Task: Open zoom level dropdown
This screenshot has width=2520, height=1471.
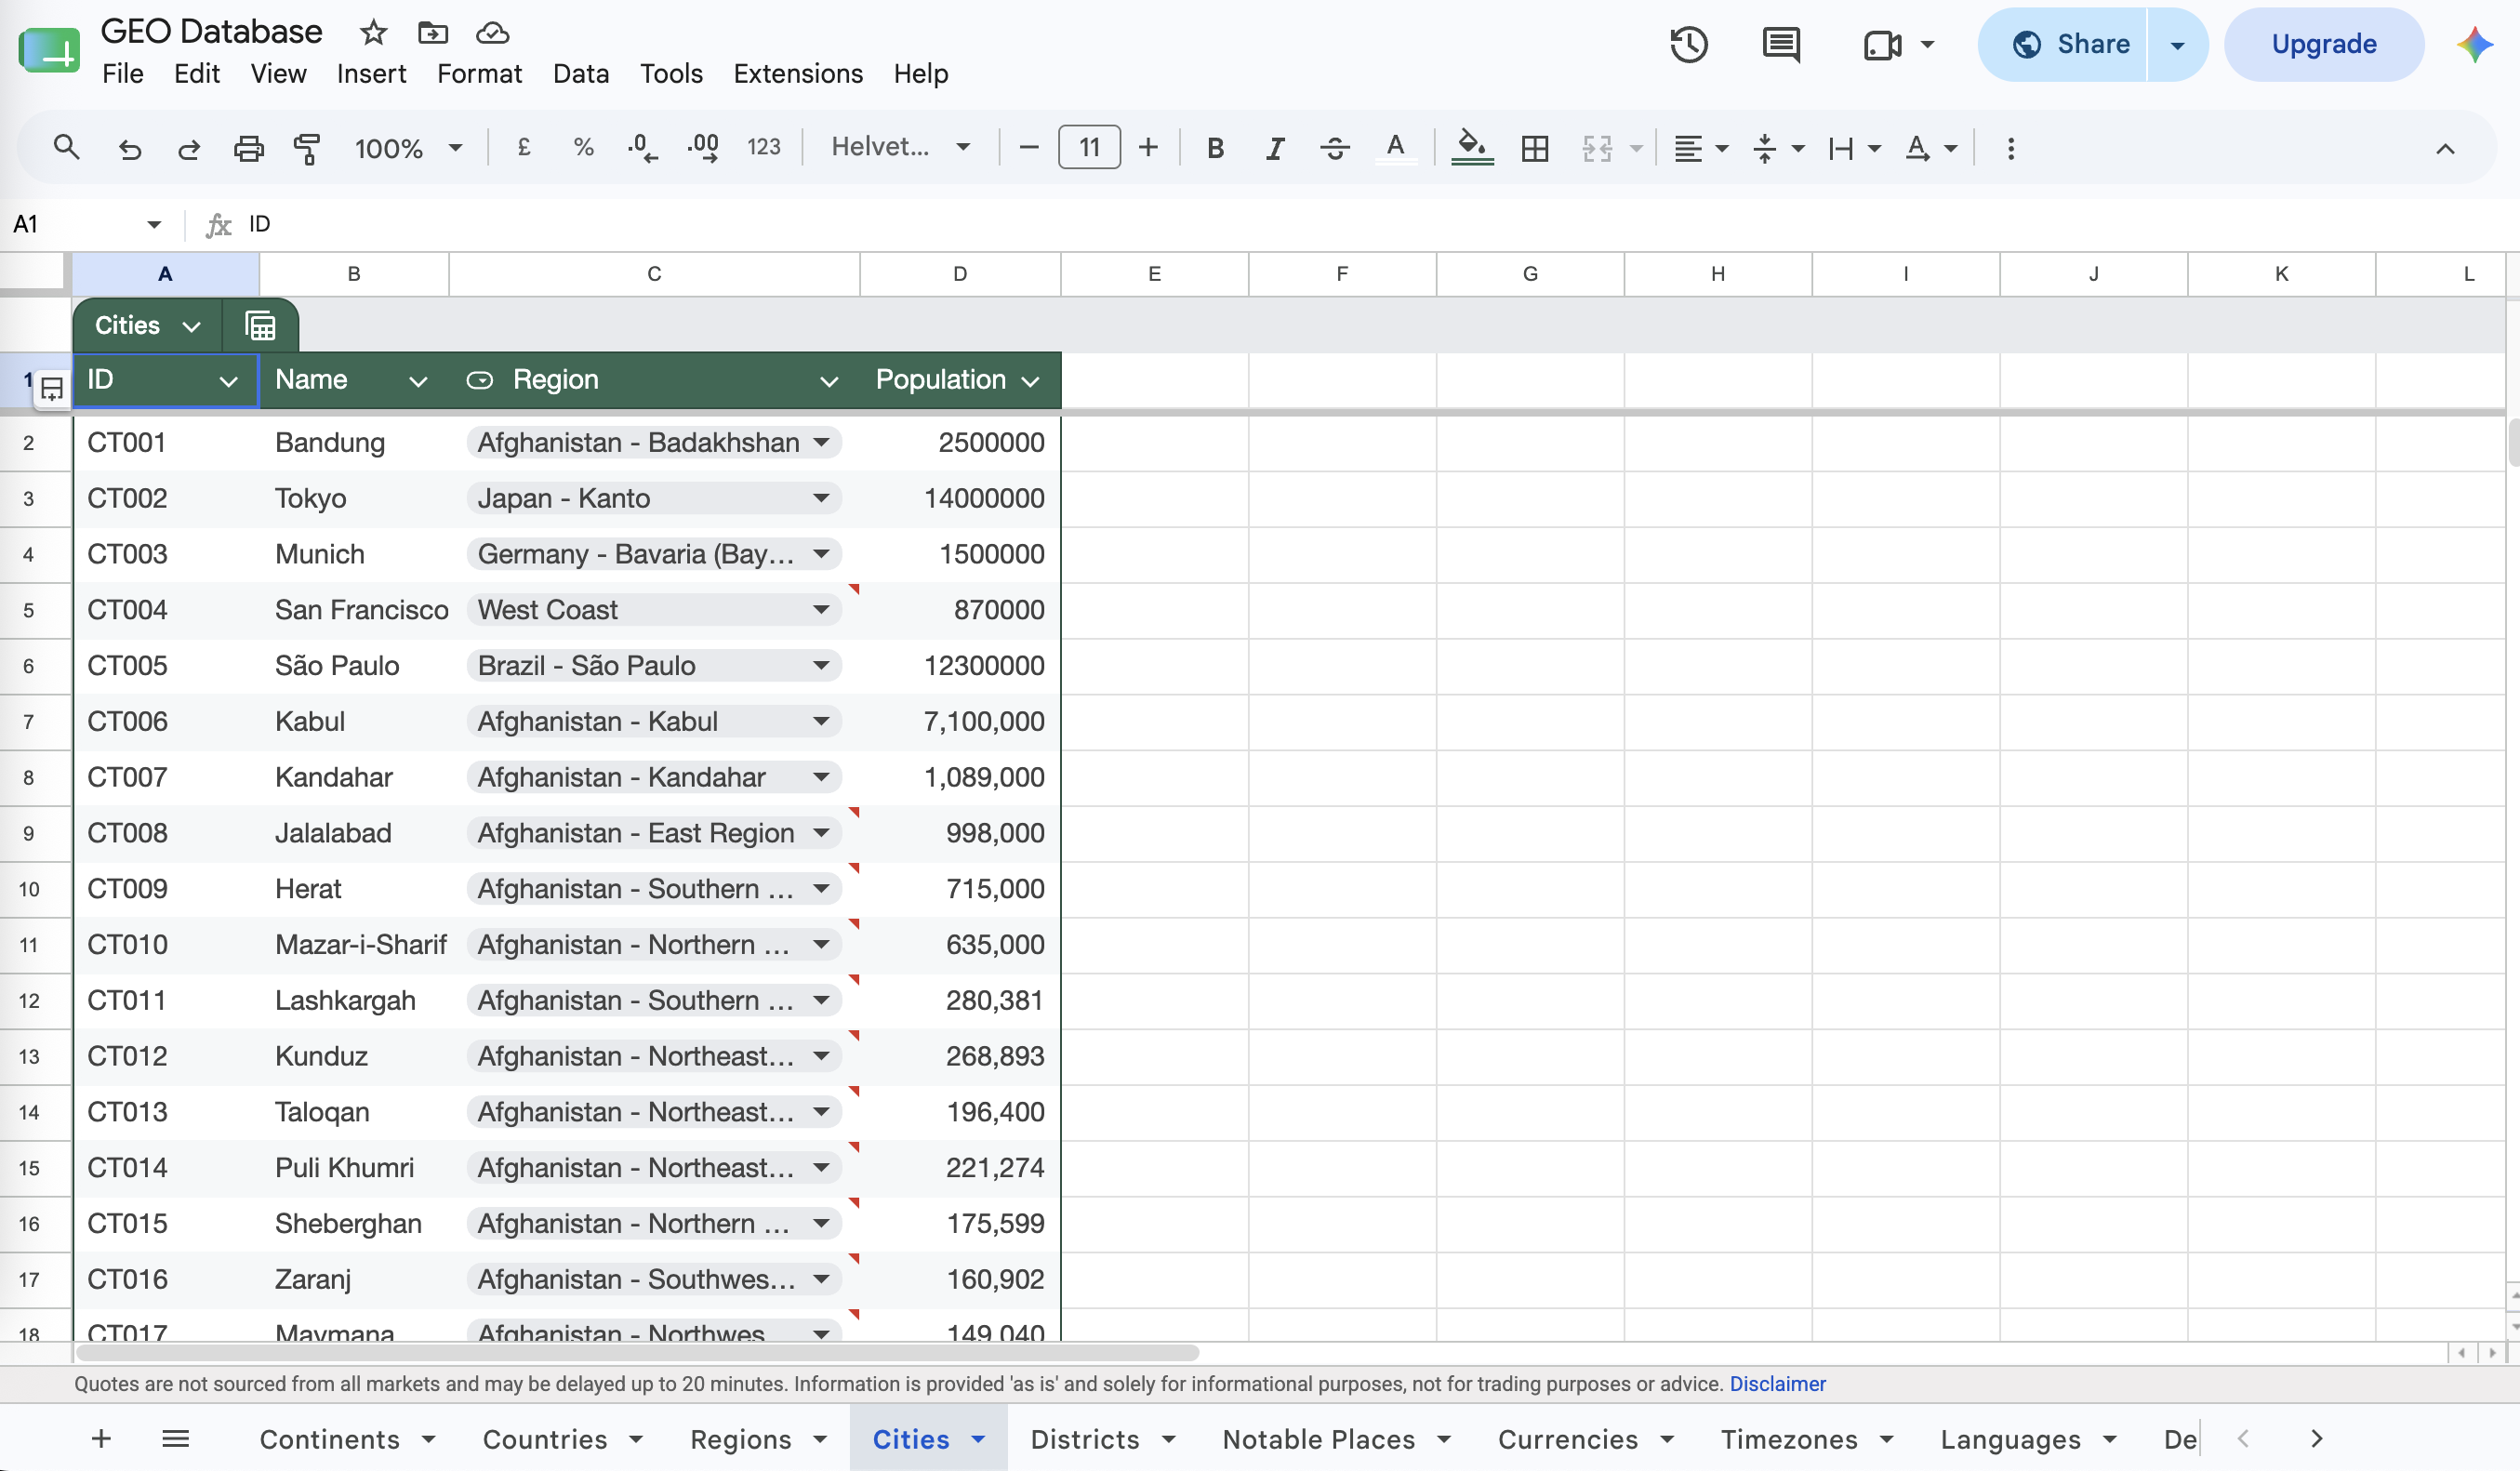Action: (x=408, y=148)
